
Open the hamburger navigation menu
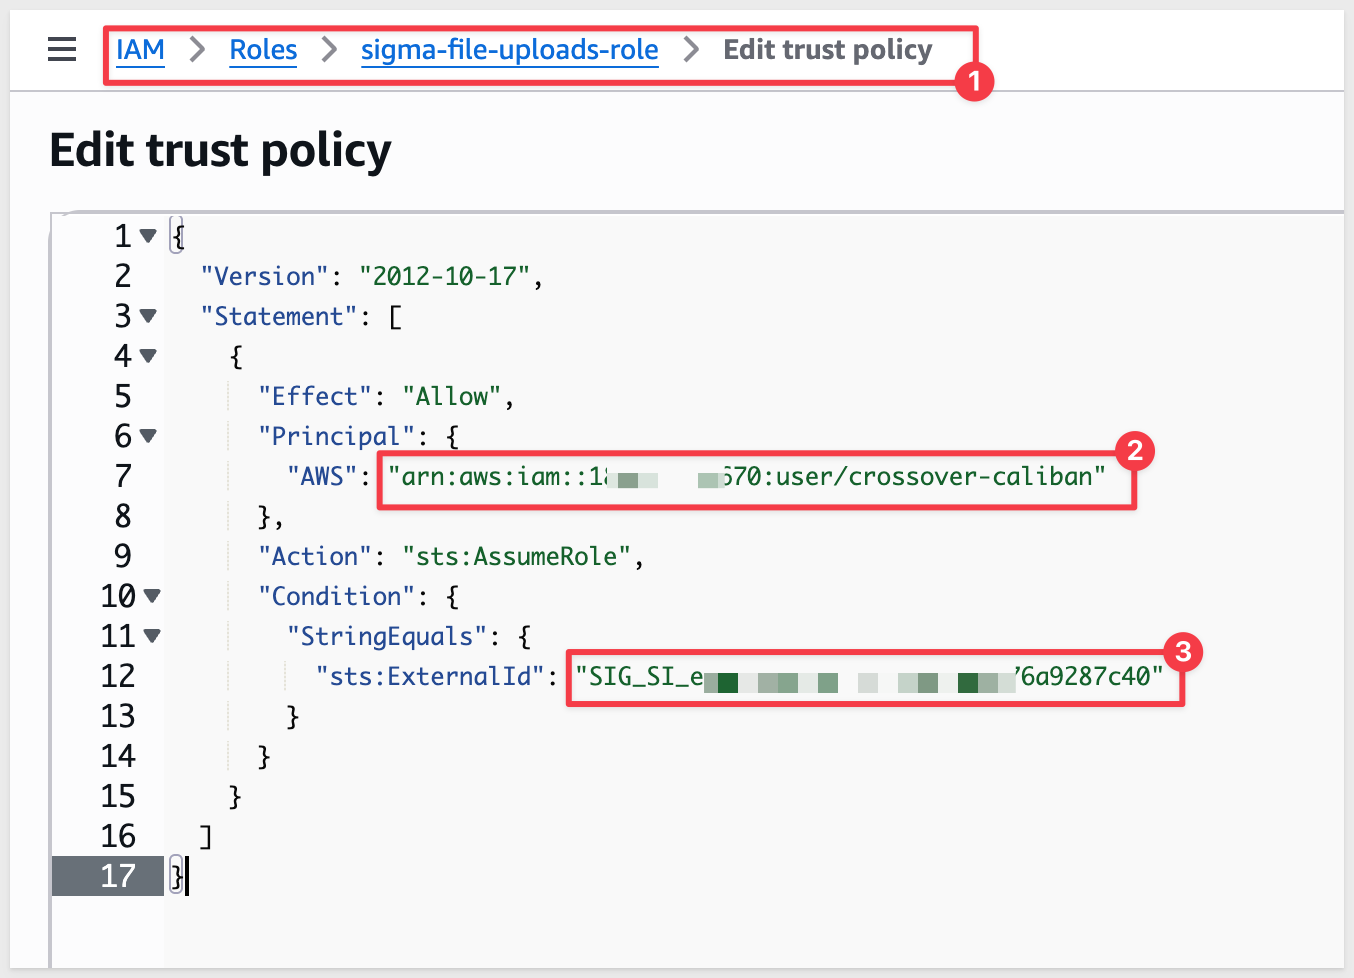point(62,49)
